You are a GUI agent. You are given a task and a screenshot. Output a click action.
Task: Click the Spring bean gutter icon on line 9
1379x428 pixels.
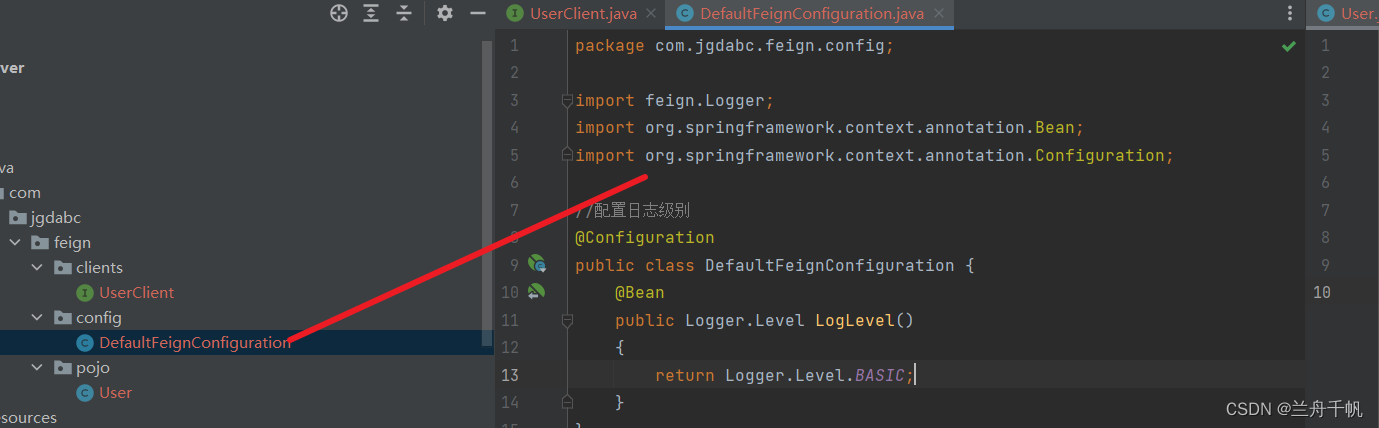pyautogui.click(x=537, y=265)
